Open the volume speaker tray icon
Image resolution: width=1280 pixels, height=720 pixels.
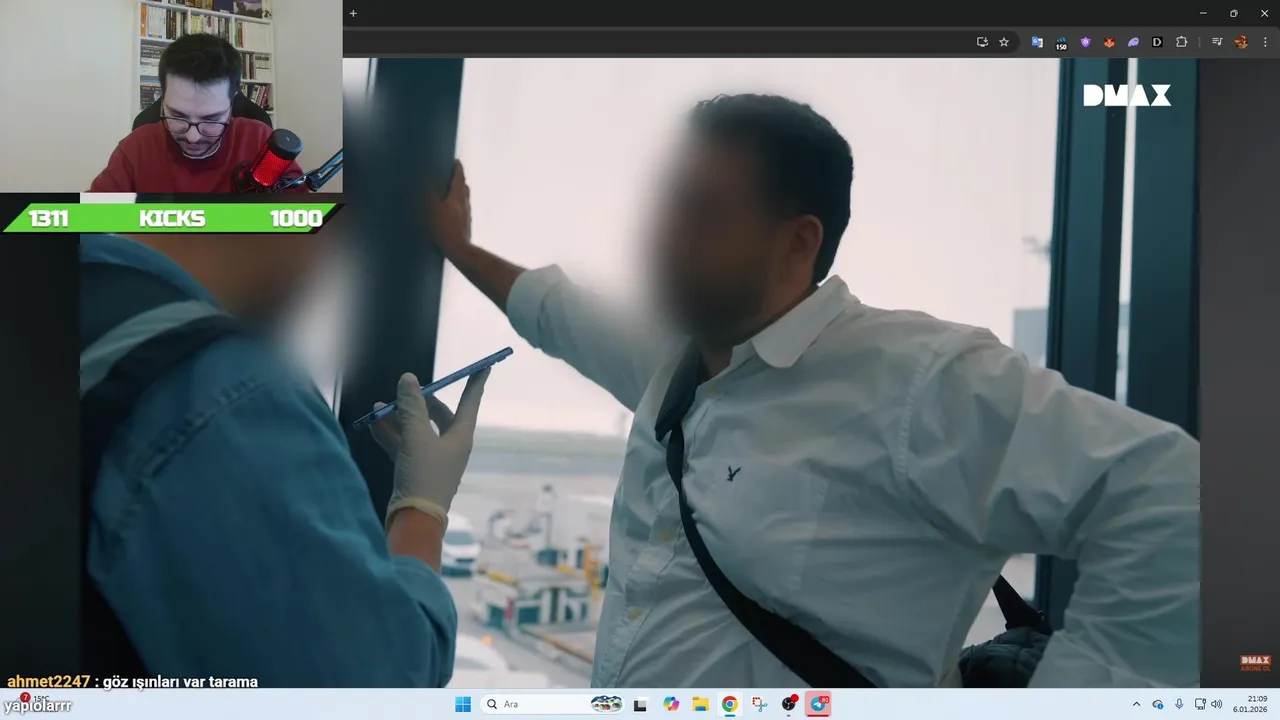(1217, 704)
